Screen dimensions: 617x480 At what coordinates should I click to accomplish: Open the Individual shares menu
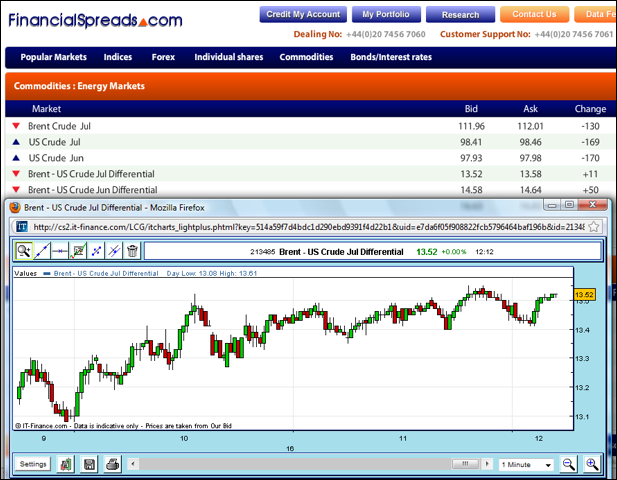(229, 57)
